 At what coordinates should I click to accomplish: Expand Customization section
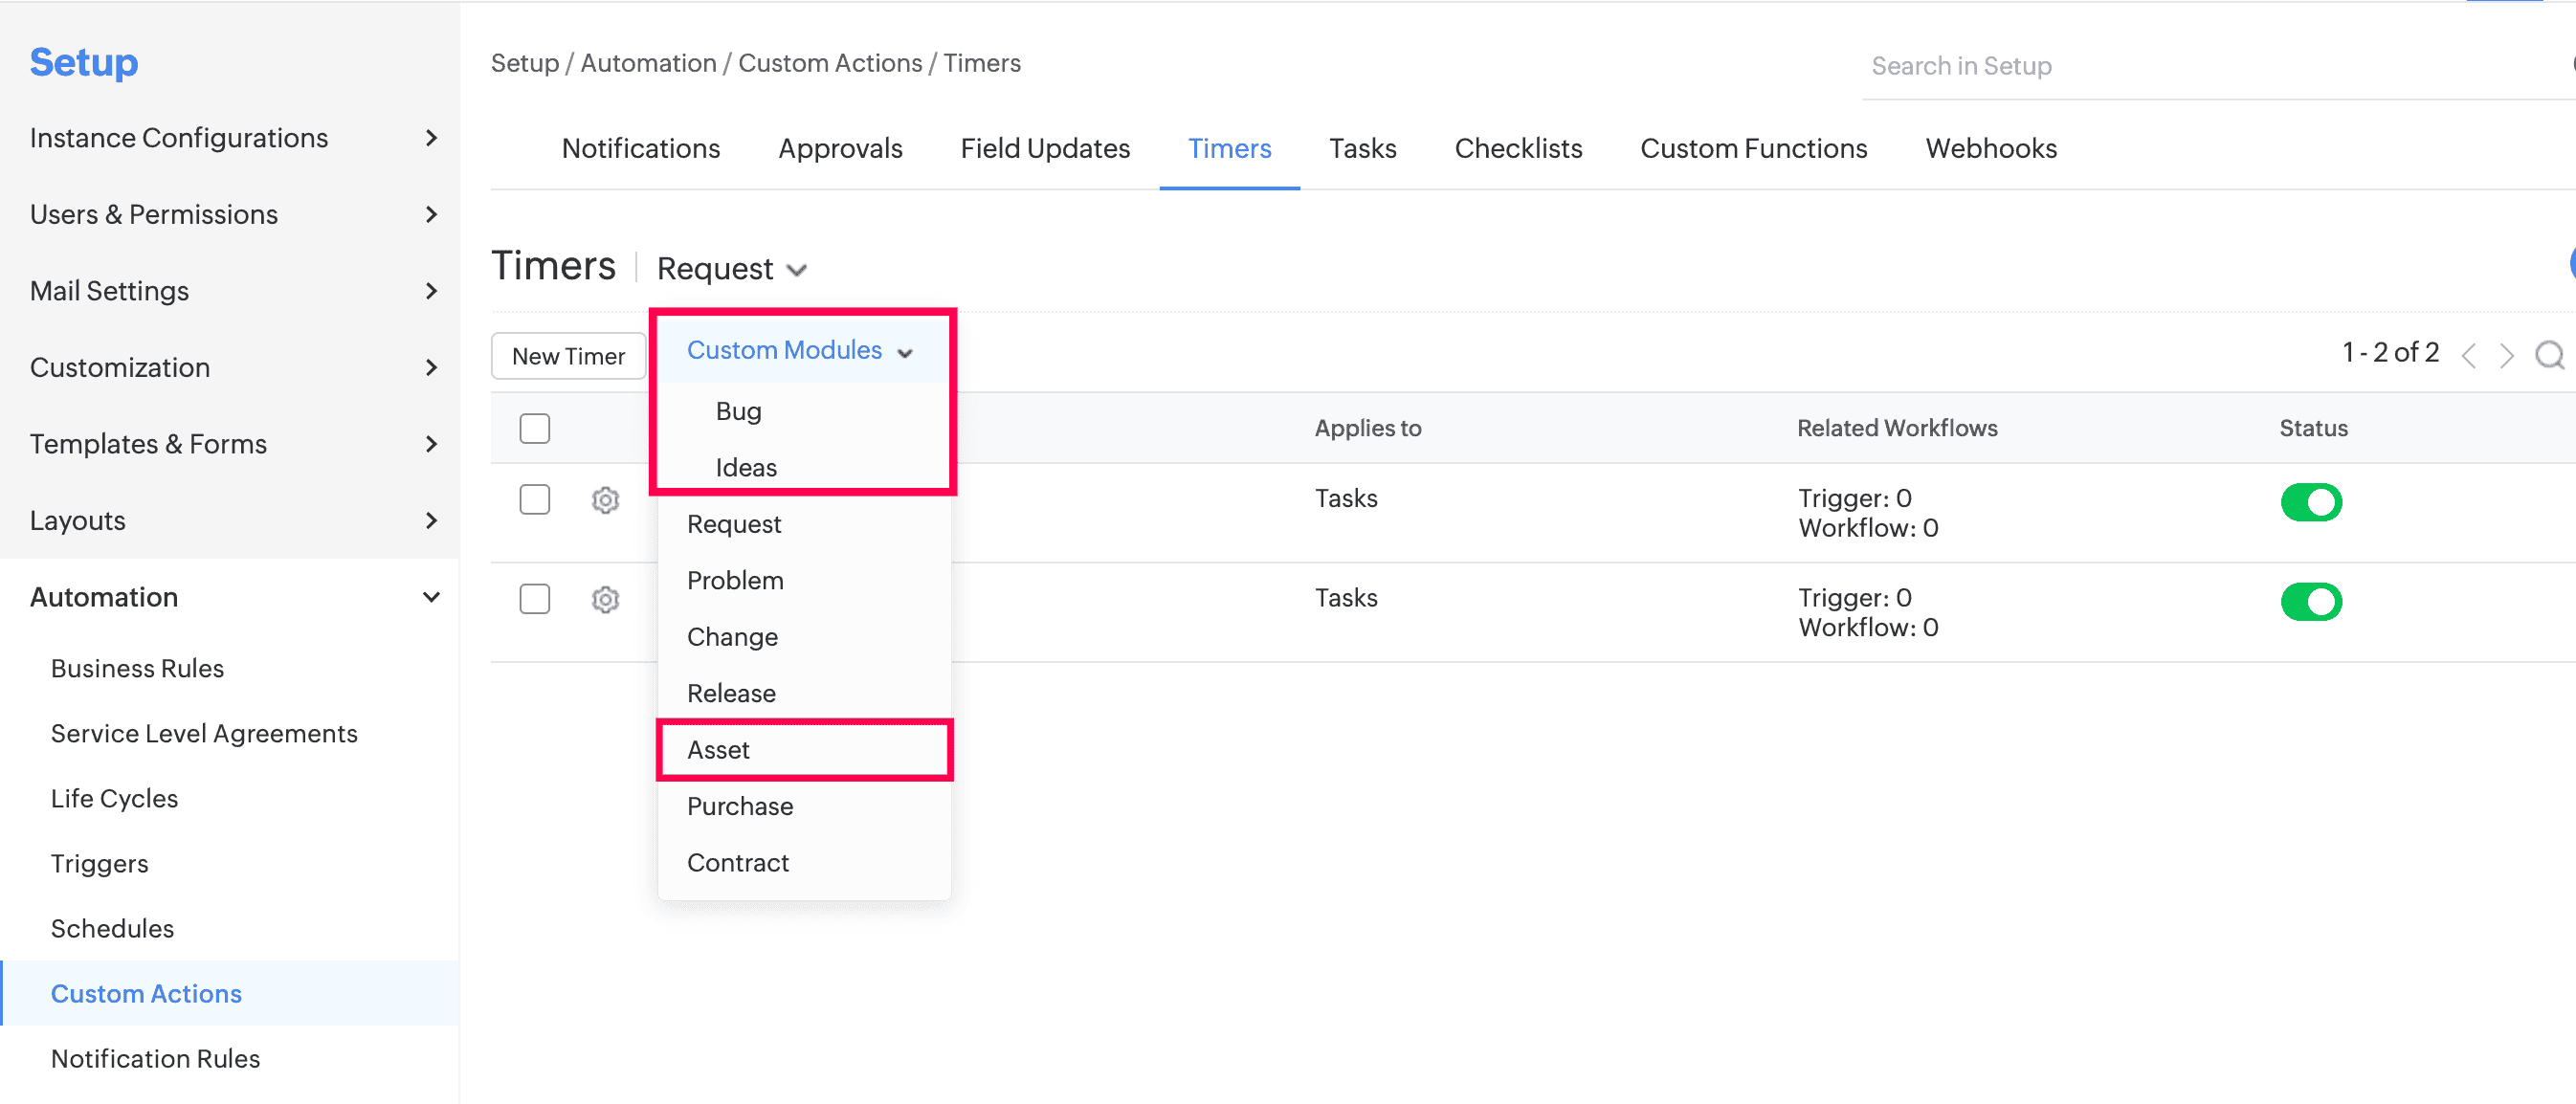(230, 368)
